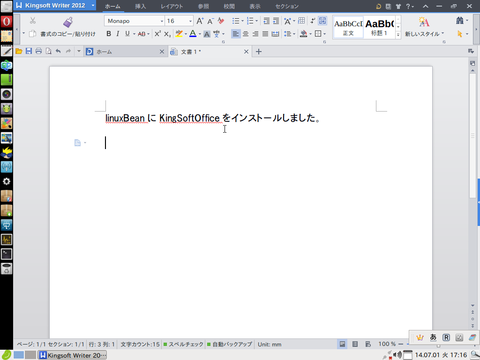Launch Opera from the left dock

pyautogui.click(x=6, y=22)
